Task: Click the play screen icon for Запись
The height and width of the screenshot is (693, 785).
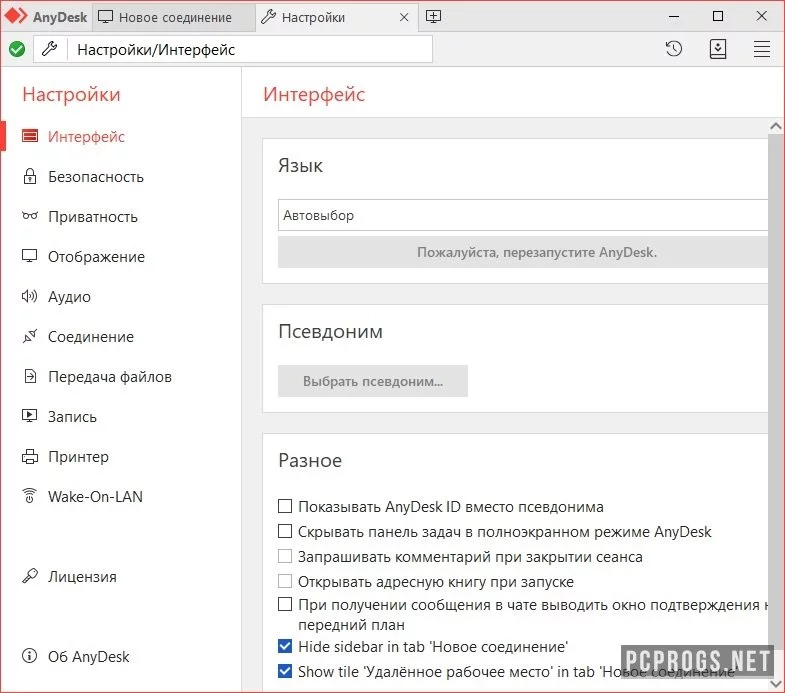Action: pyautogui.click(x=30, y=416)
